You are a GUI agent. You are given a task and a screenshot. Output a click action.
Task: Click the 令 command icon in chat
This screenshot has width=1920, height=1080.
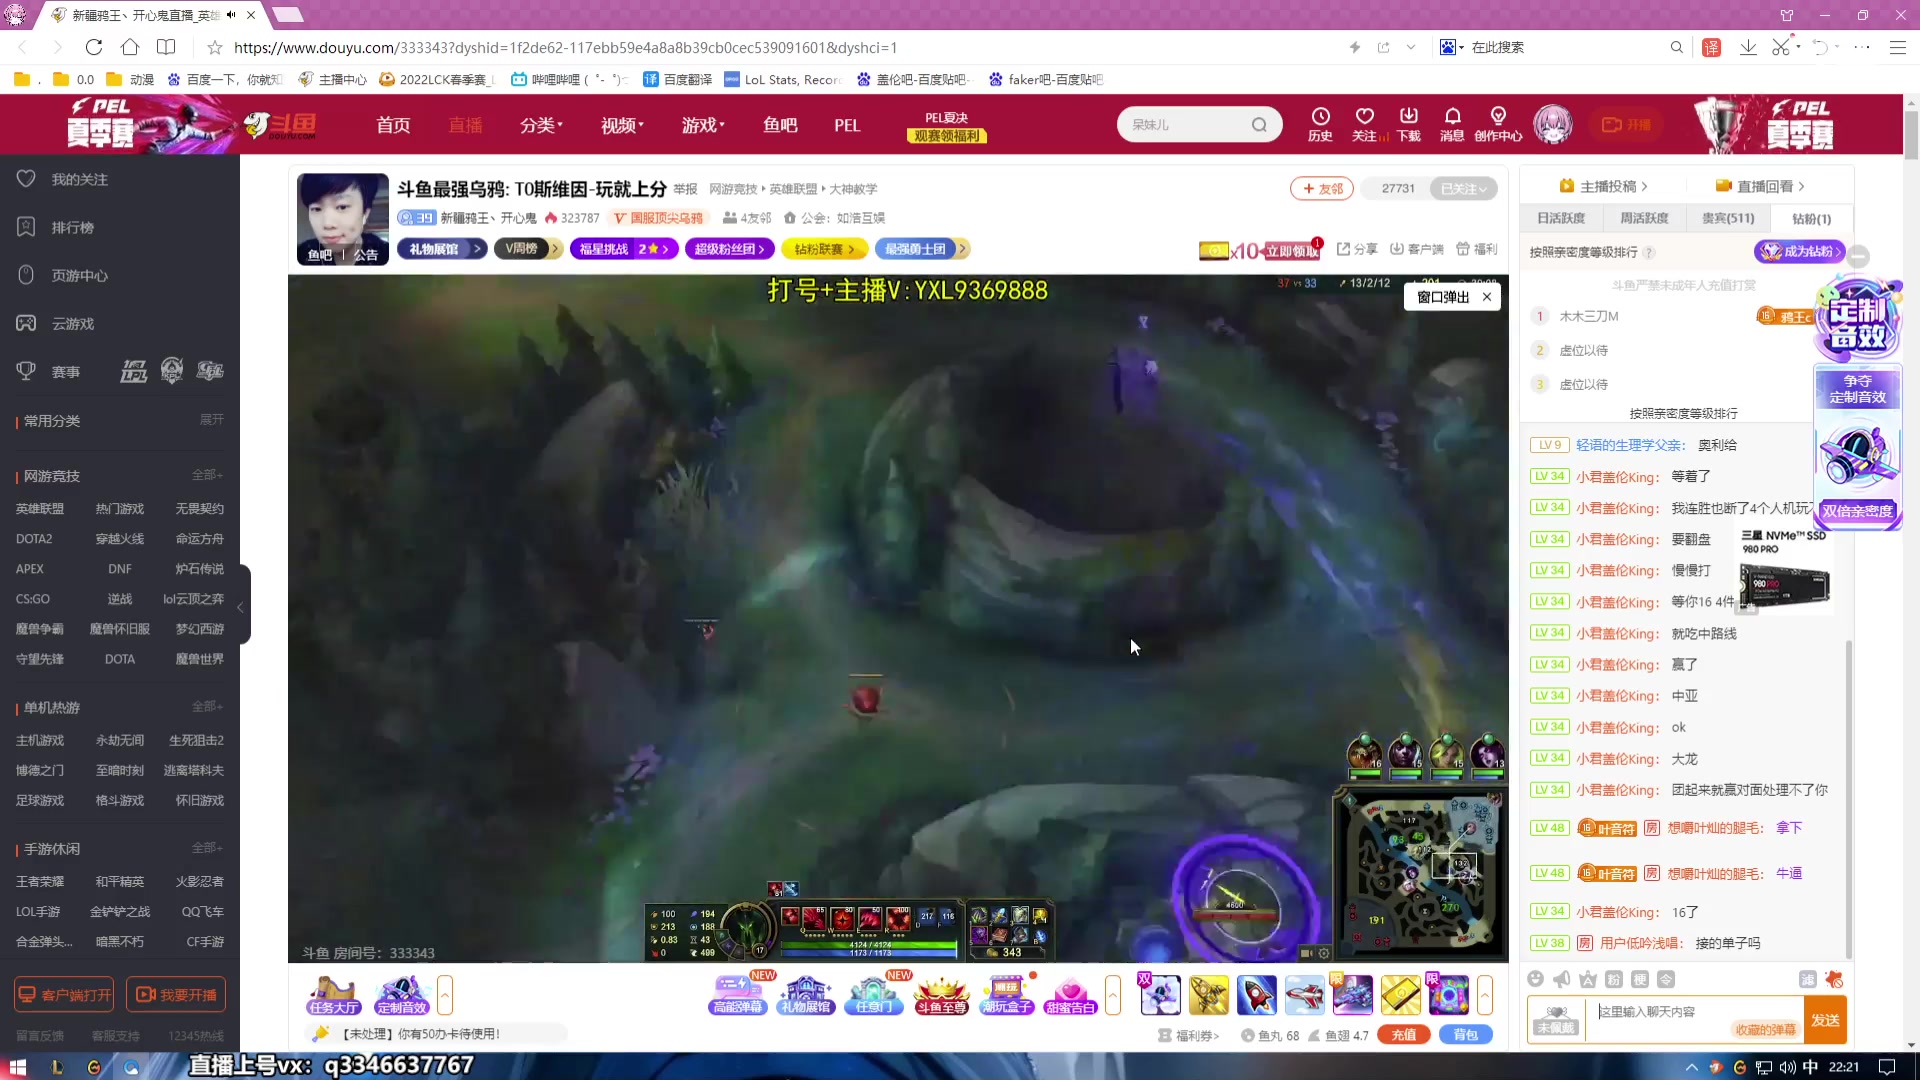1666,979
